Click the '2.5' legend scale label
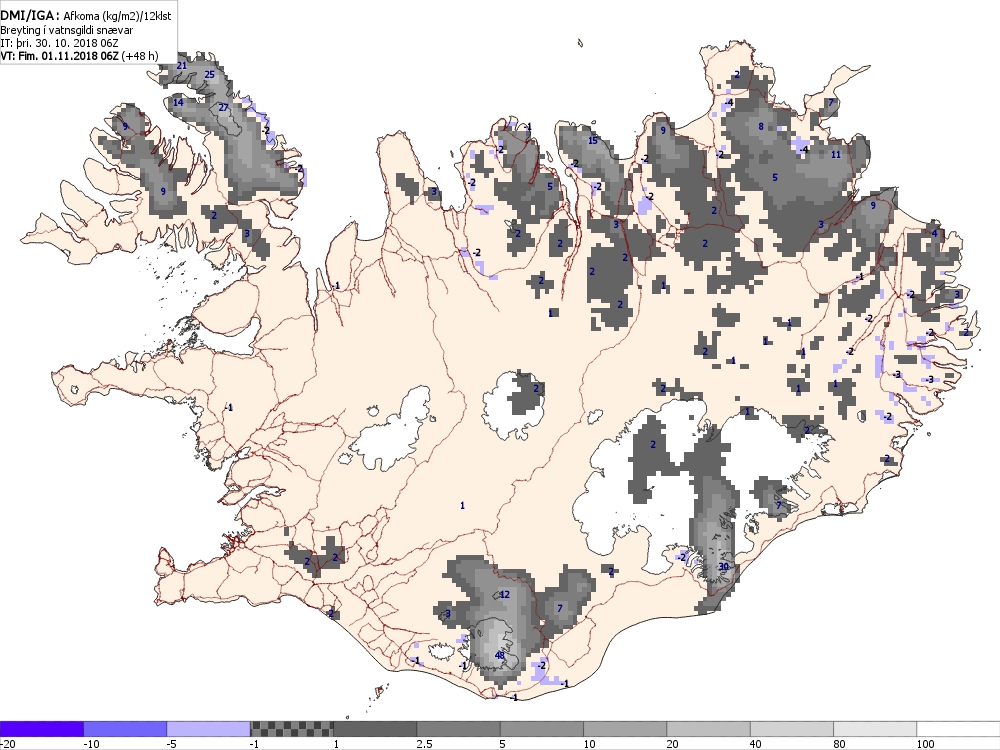1000x750 pixels. 424,744
